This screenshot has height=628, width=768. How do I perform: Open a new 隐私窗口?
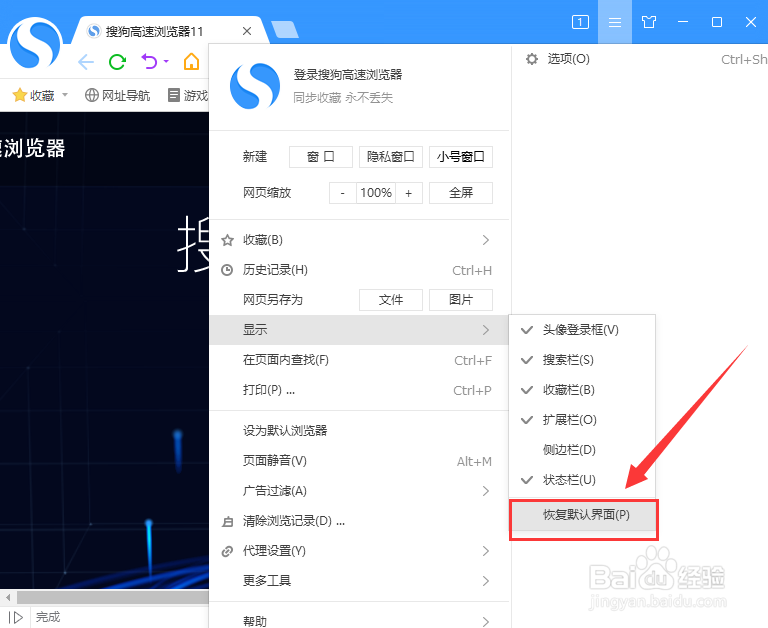391,157
